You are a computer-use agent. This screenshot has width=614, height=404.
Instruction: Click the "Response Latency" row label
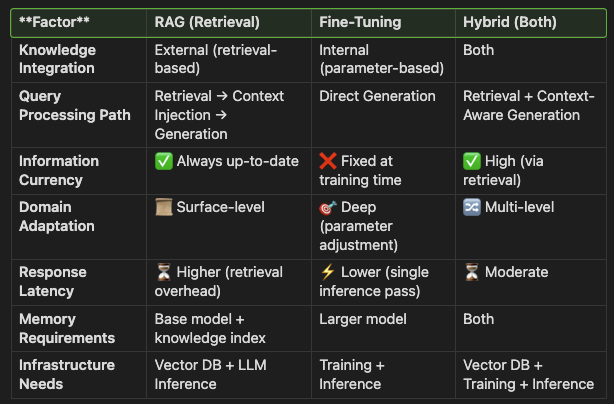tap(53, 282)
